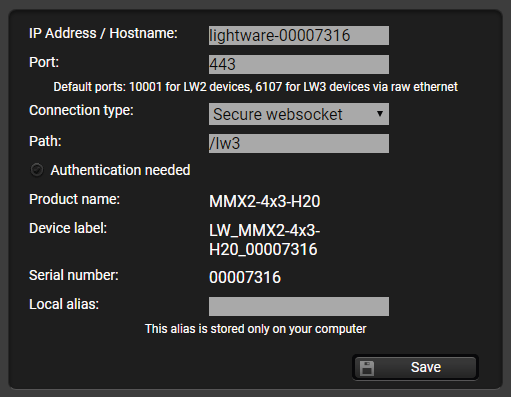Click into the Port field showing 443

tap(299, 64)
